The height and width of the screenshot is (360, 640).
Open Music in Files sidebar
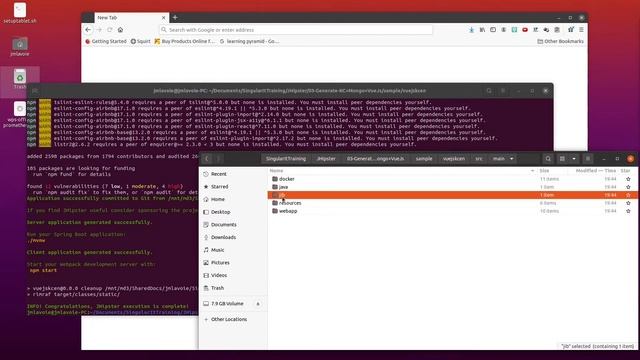(233, 250)
